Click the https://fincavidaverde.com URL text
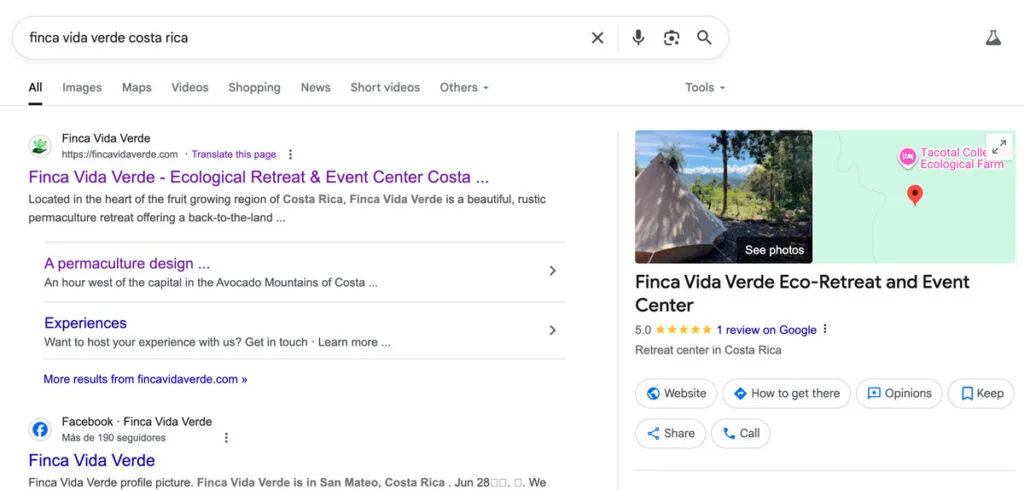 pyautogui.click(x=120, y=155)
